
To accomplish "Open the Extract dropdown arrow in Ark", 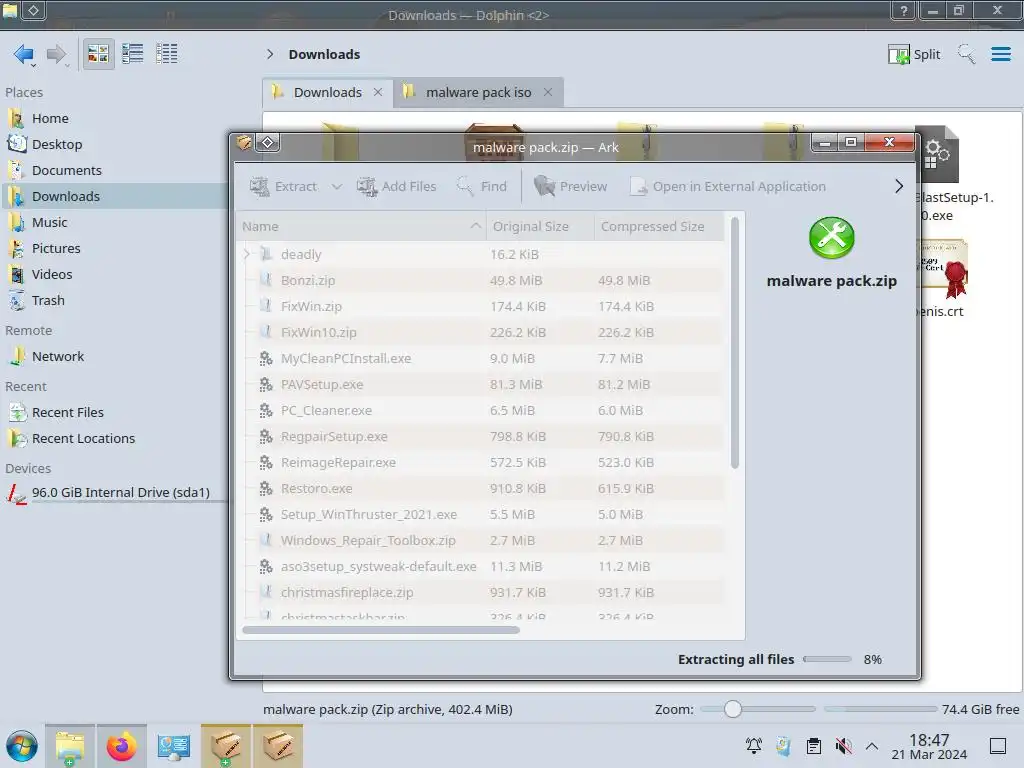I will pyautogui.click(x=336, y=187).
